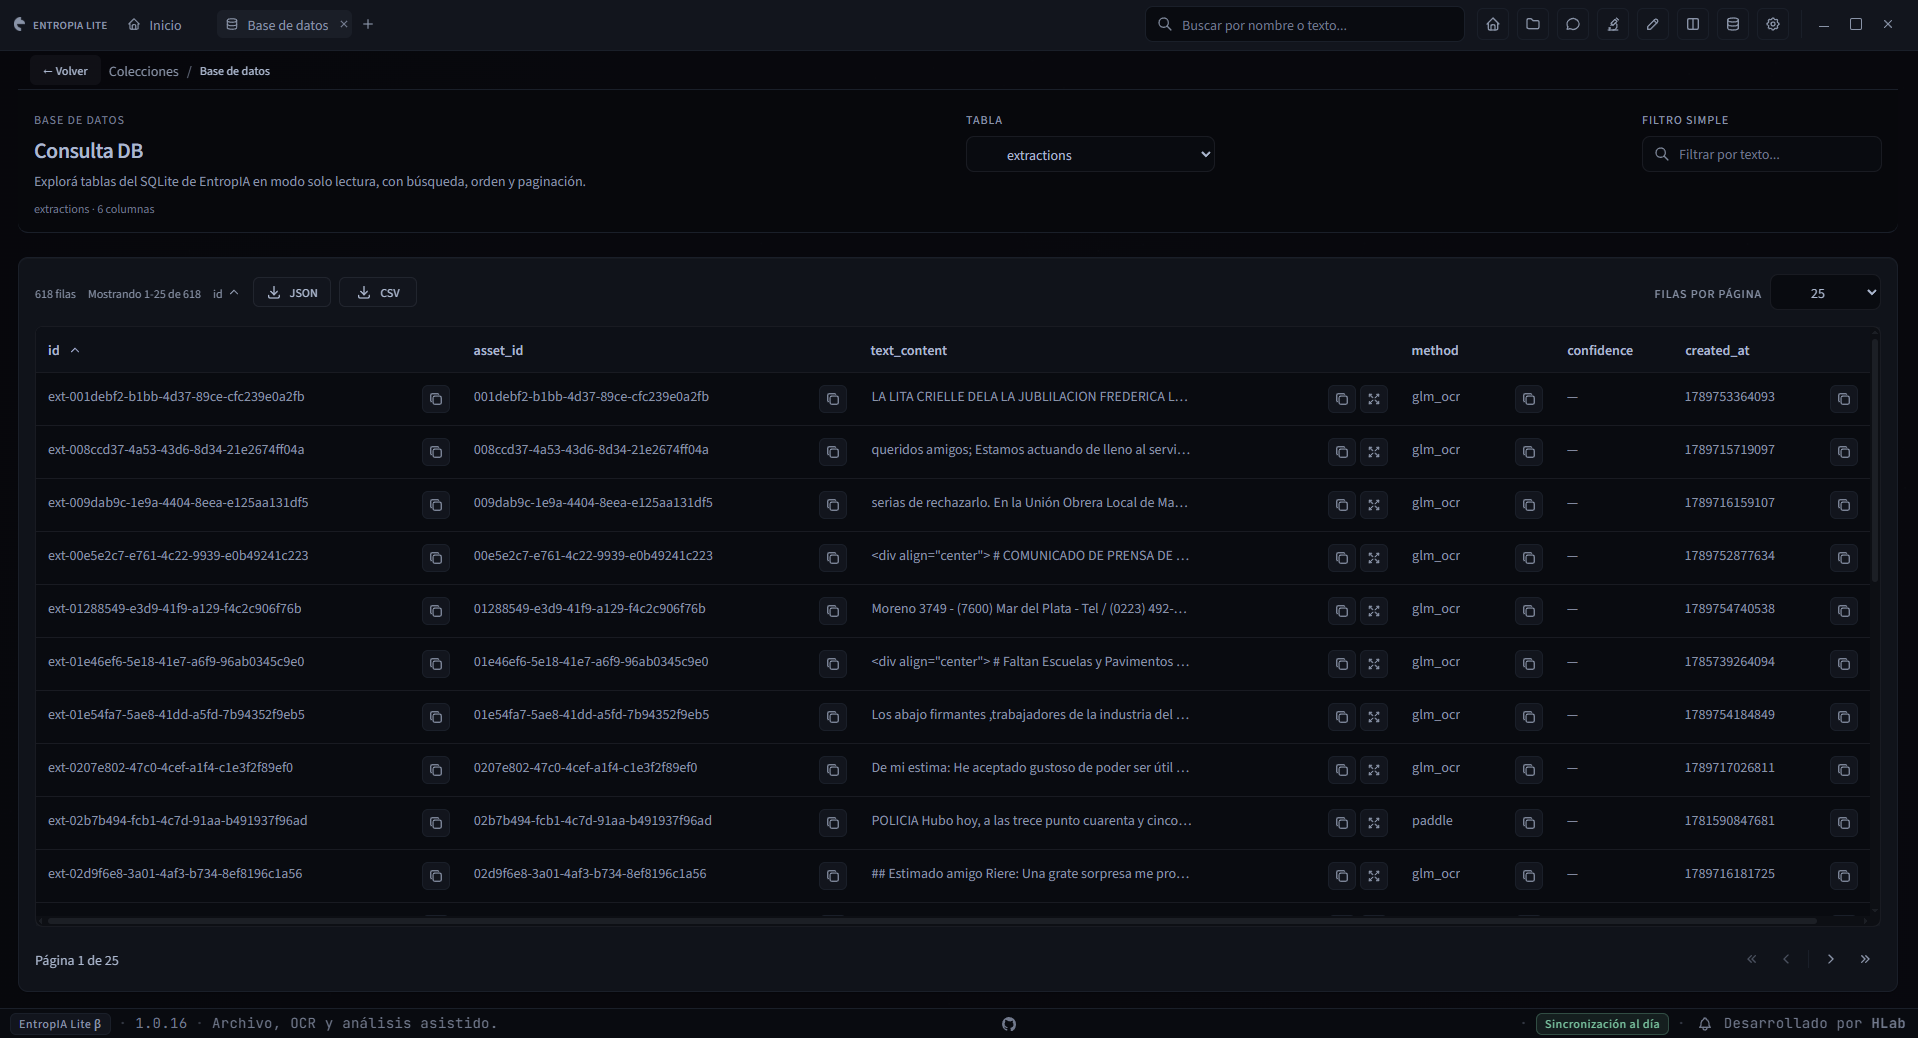Screen dimensions: 1918x1038
Task: Open the GitHub icon in the status bar
Action: (1009, 1024)
